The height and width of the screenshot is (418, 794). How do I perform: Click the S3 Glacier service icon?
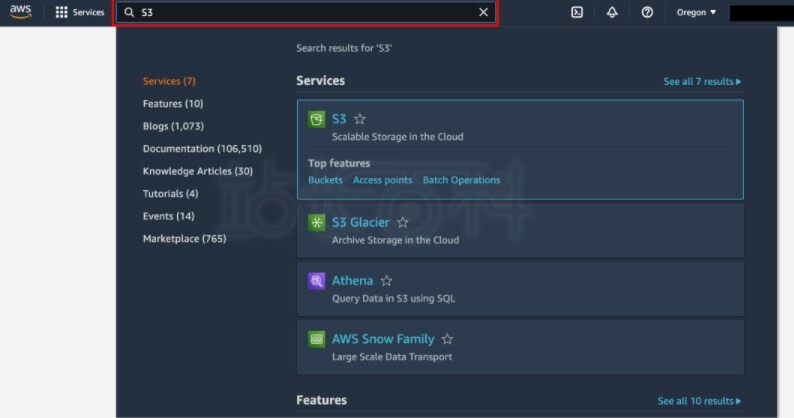[x=316, y=222]
